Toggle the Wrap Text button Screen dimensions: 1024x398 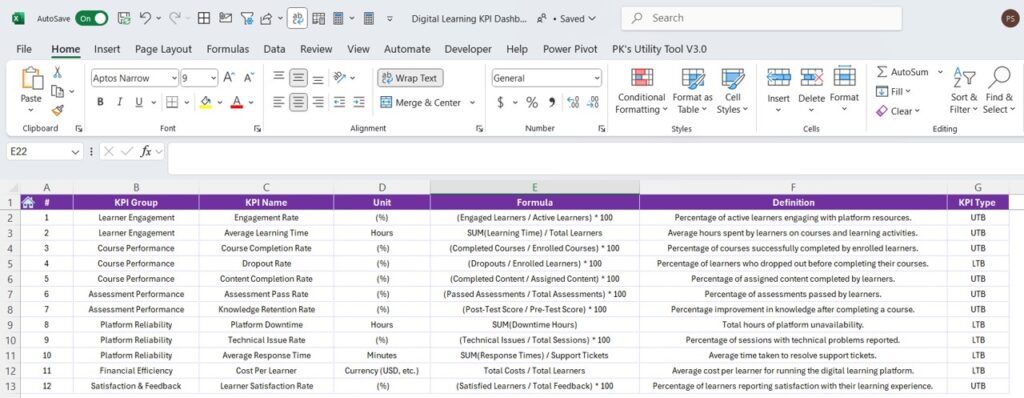(410, 78)
